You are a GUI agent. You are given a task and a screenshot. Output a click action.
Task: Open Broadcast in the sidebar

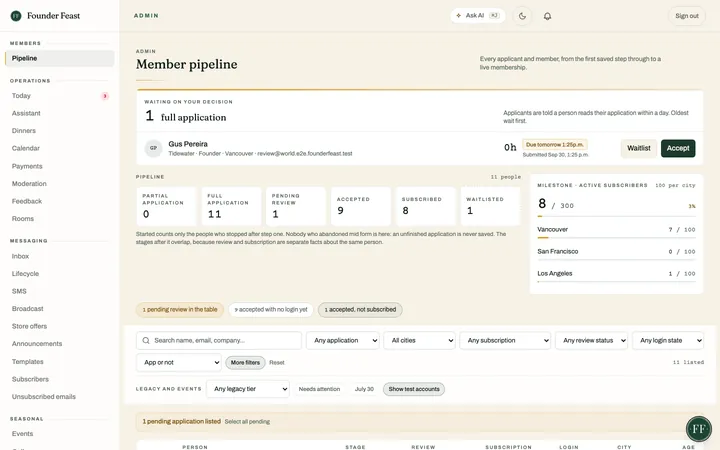click(x=59, y=309)
